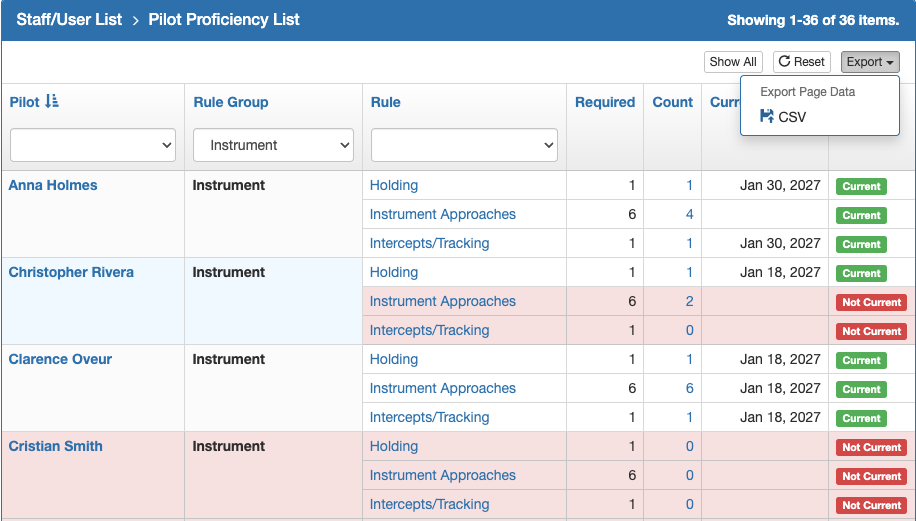The width and height of the screenshot is (916, 521).
Task: Sort by the Rule column header
Action: coord(386,102)
